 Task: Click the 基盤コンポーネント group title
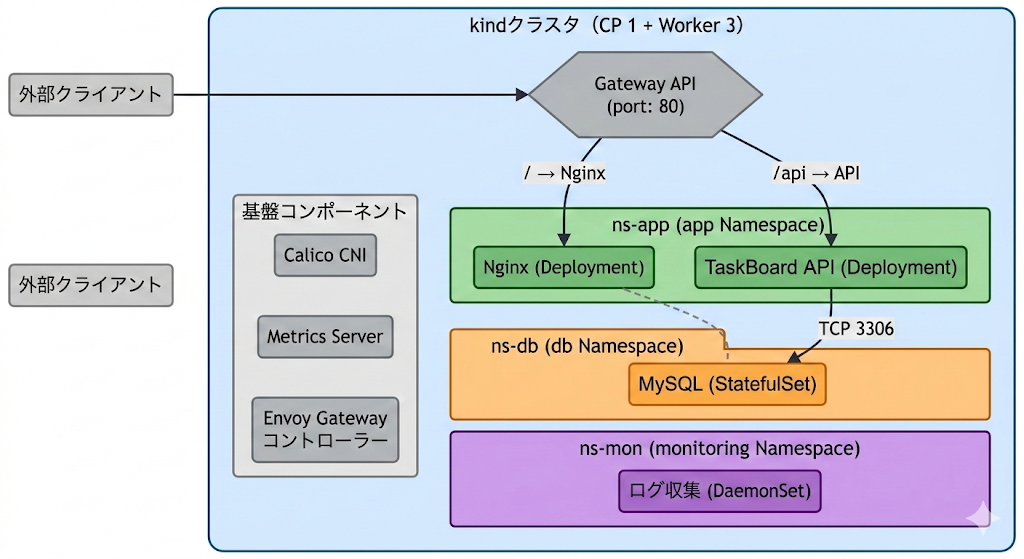tap(325, 211)
